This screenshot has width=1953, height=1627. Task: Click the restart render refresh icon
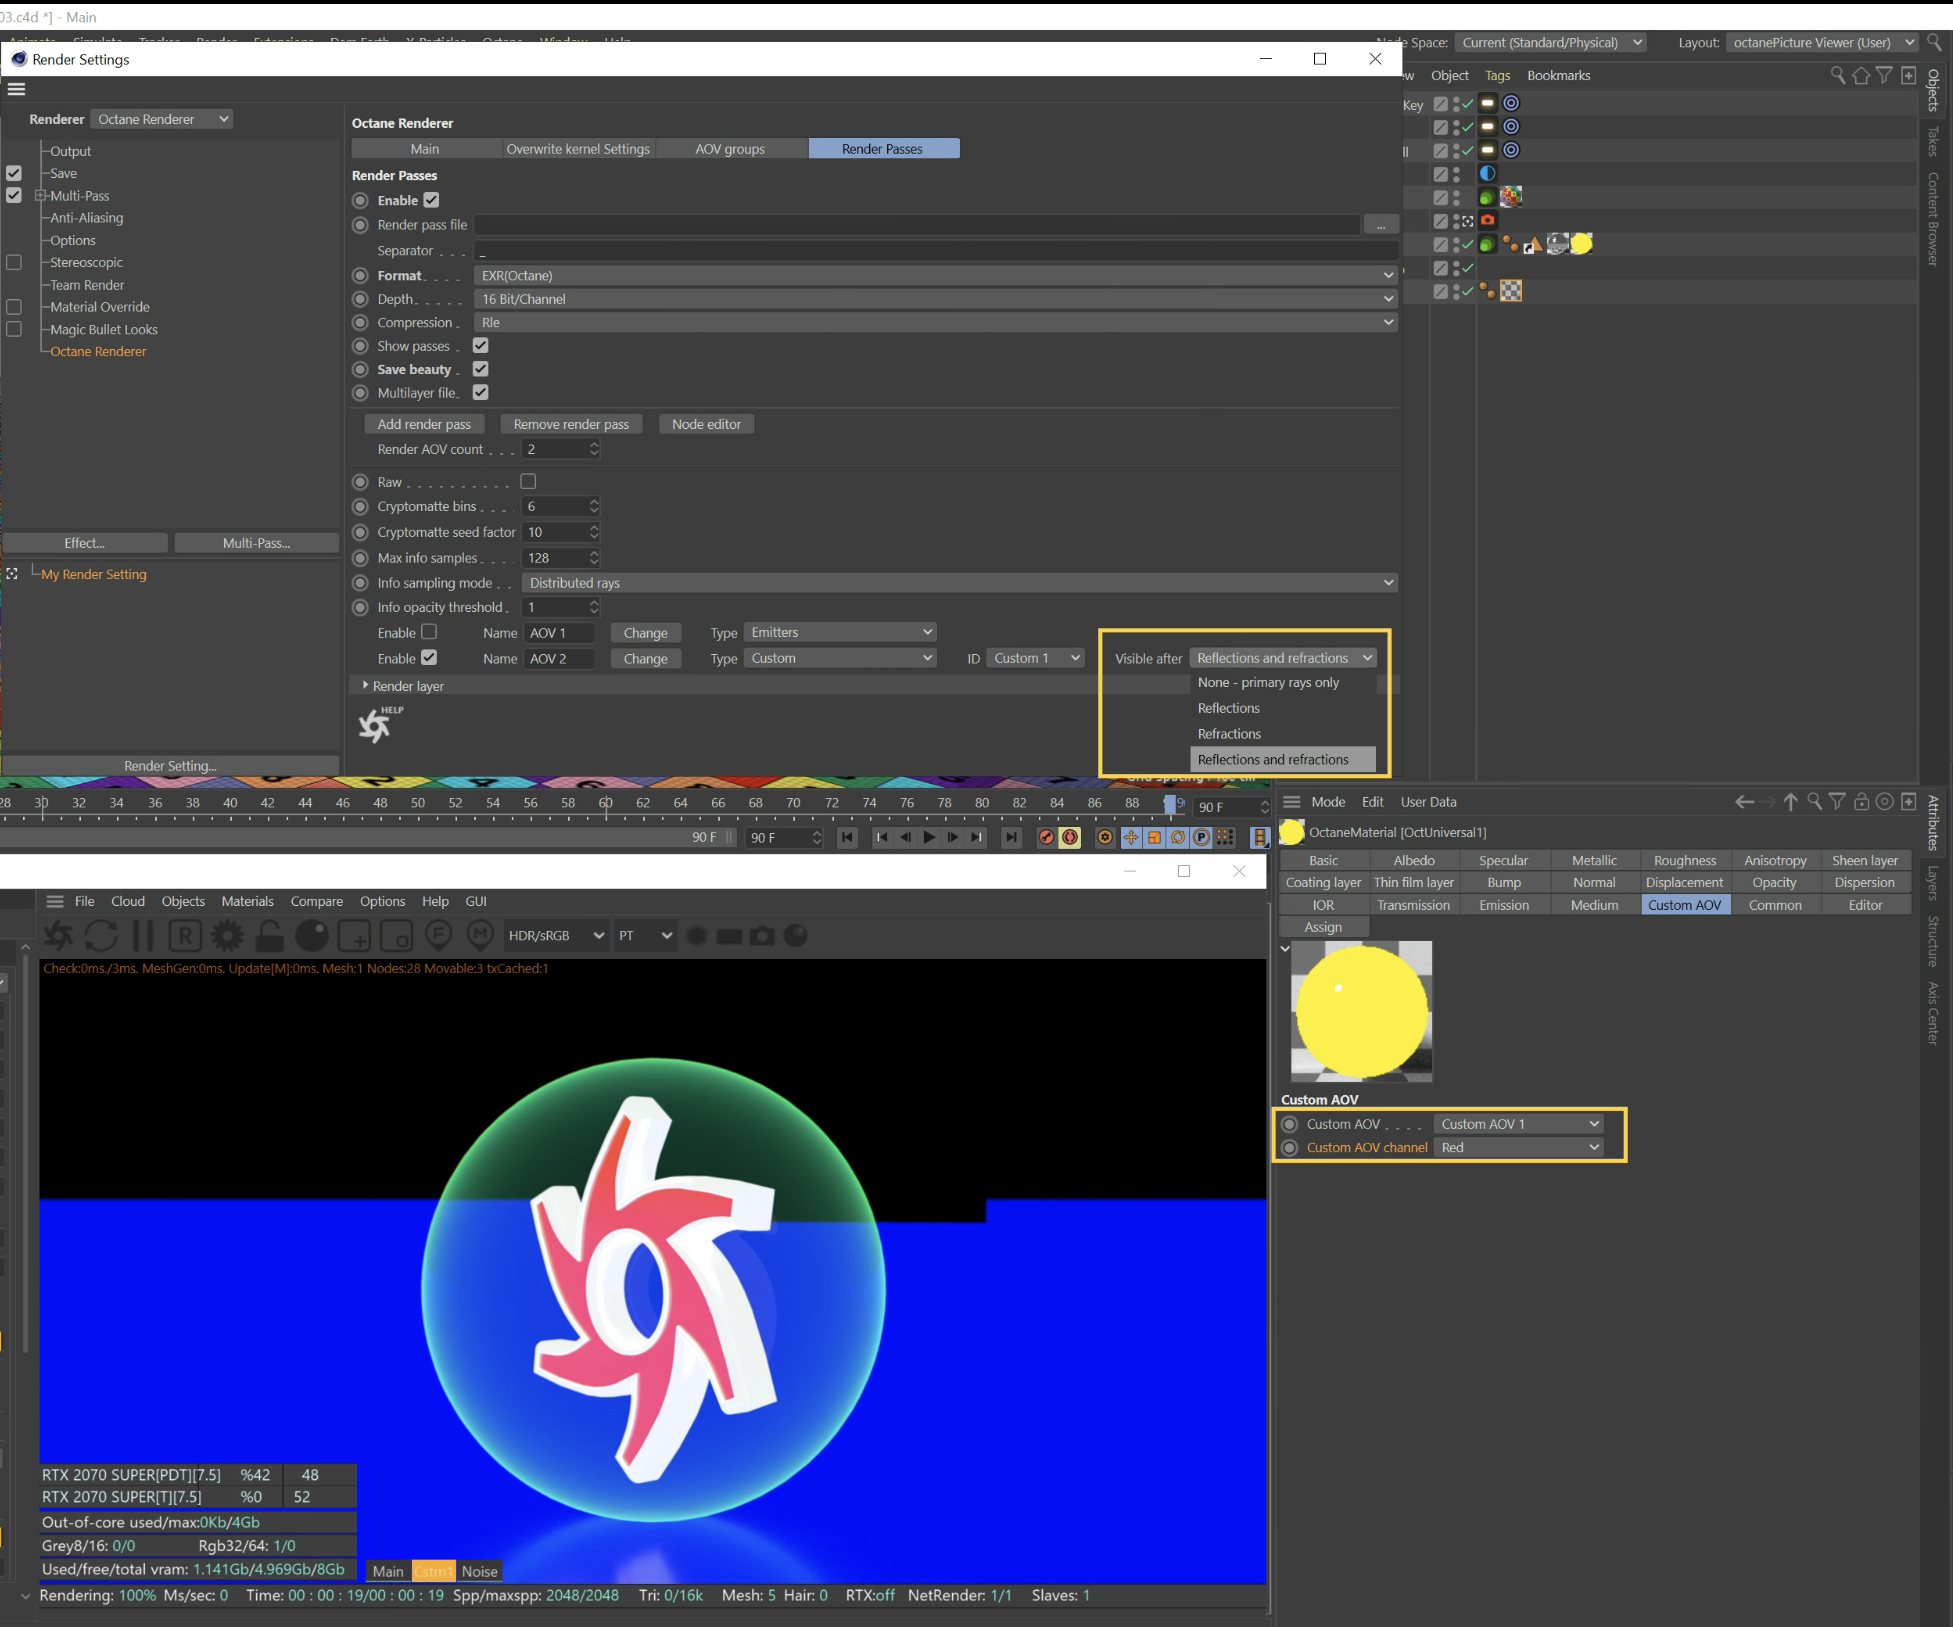(x=100, y=936)
